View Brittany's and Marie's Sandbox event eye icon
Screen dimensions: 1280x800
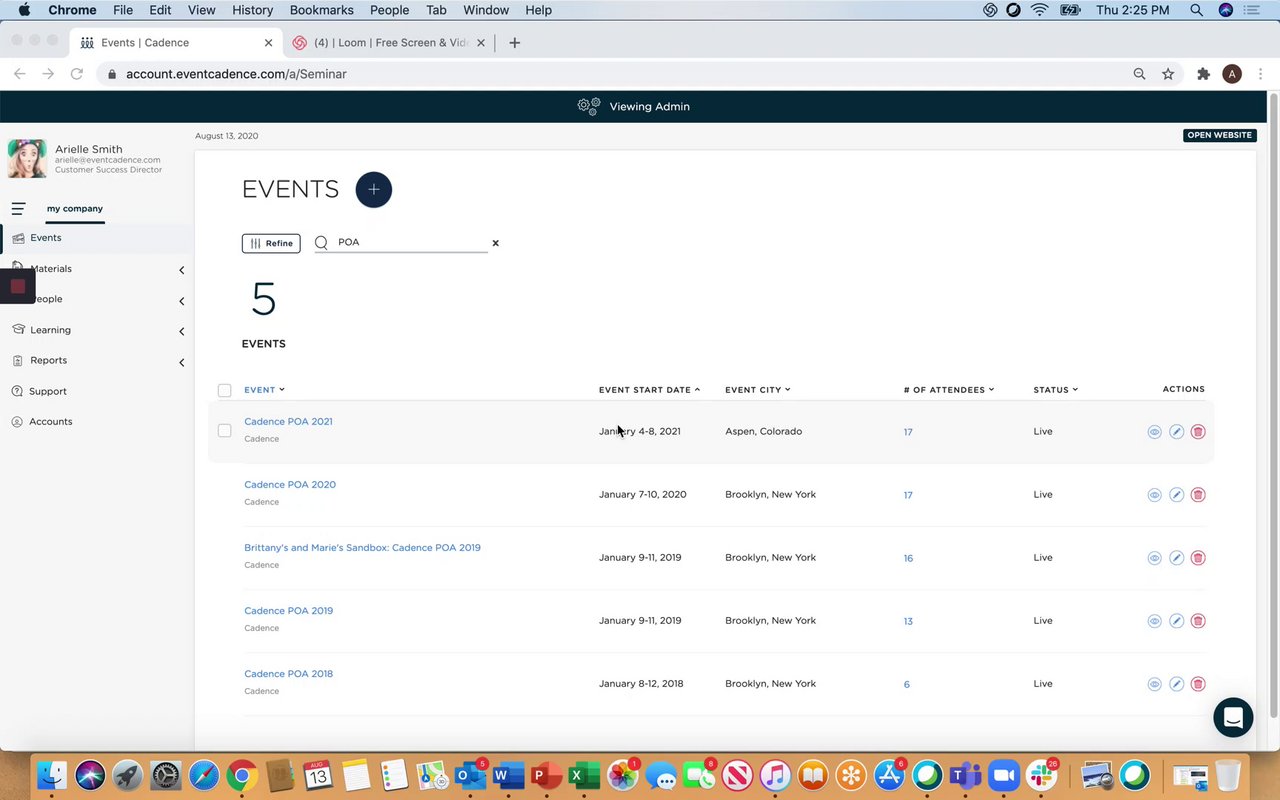(x=1154, y=558)
